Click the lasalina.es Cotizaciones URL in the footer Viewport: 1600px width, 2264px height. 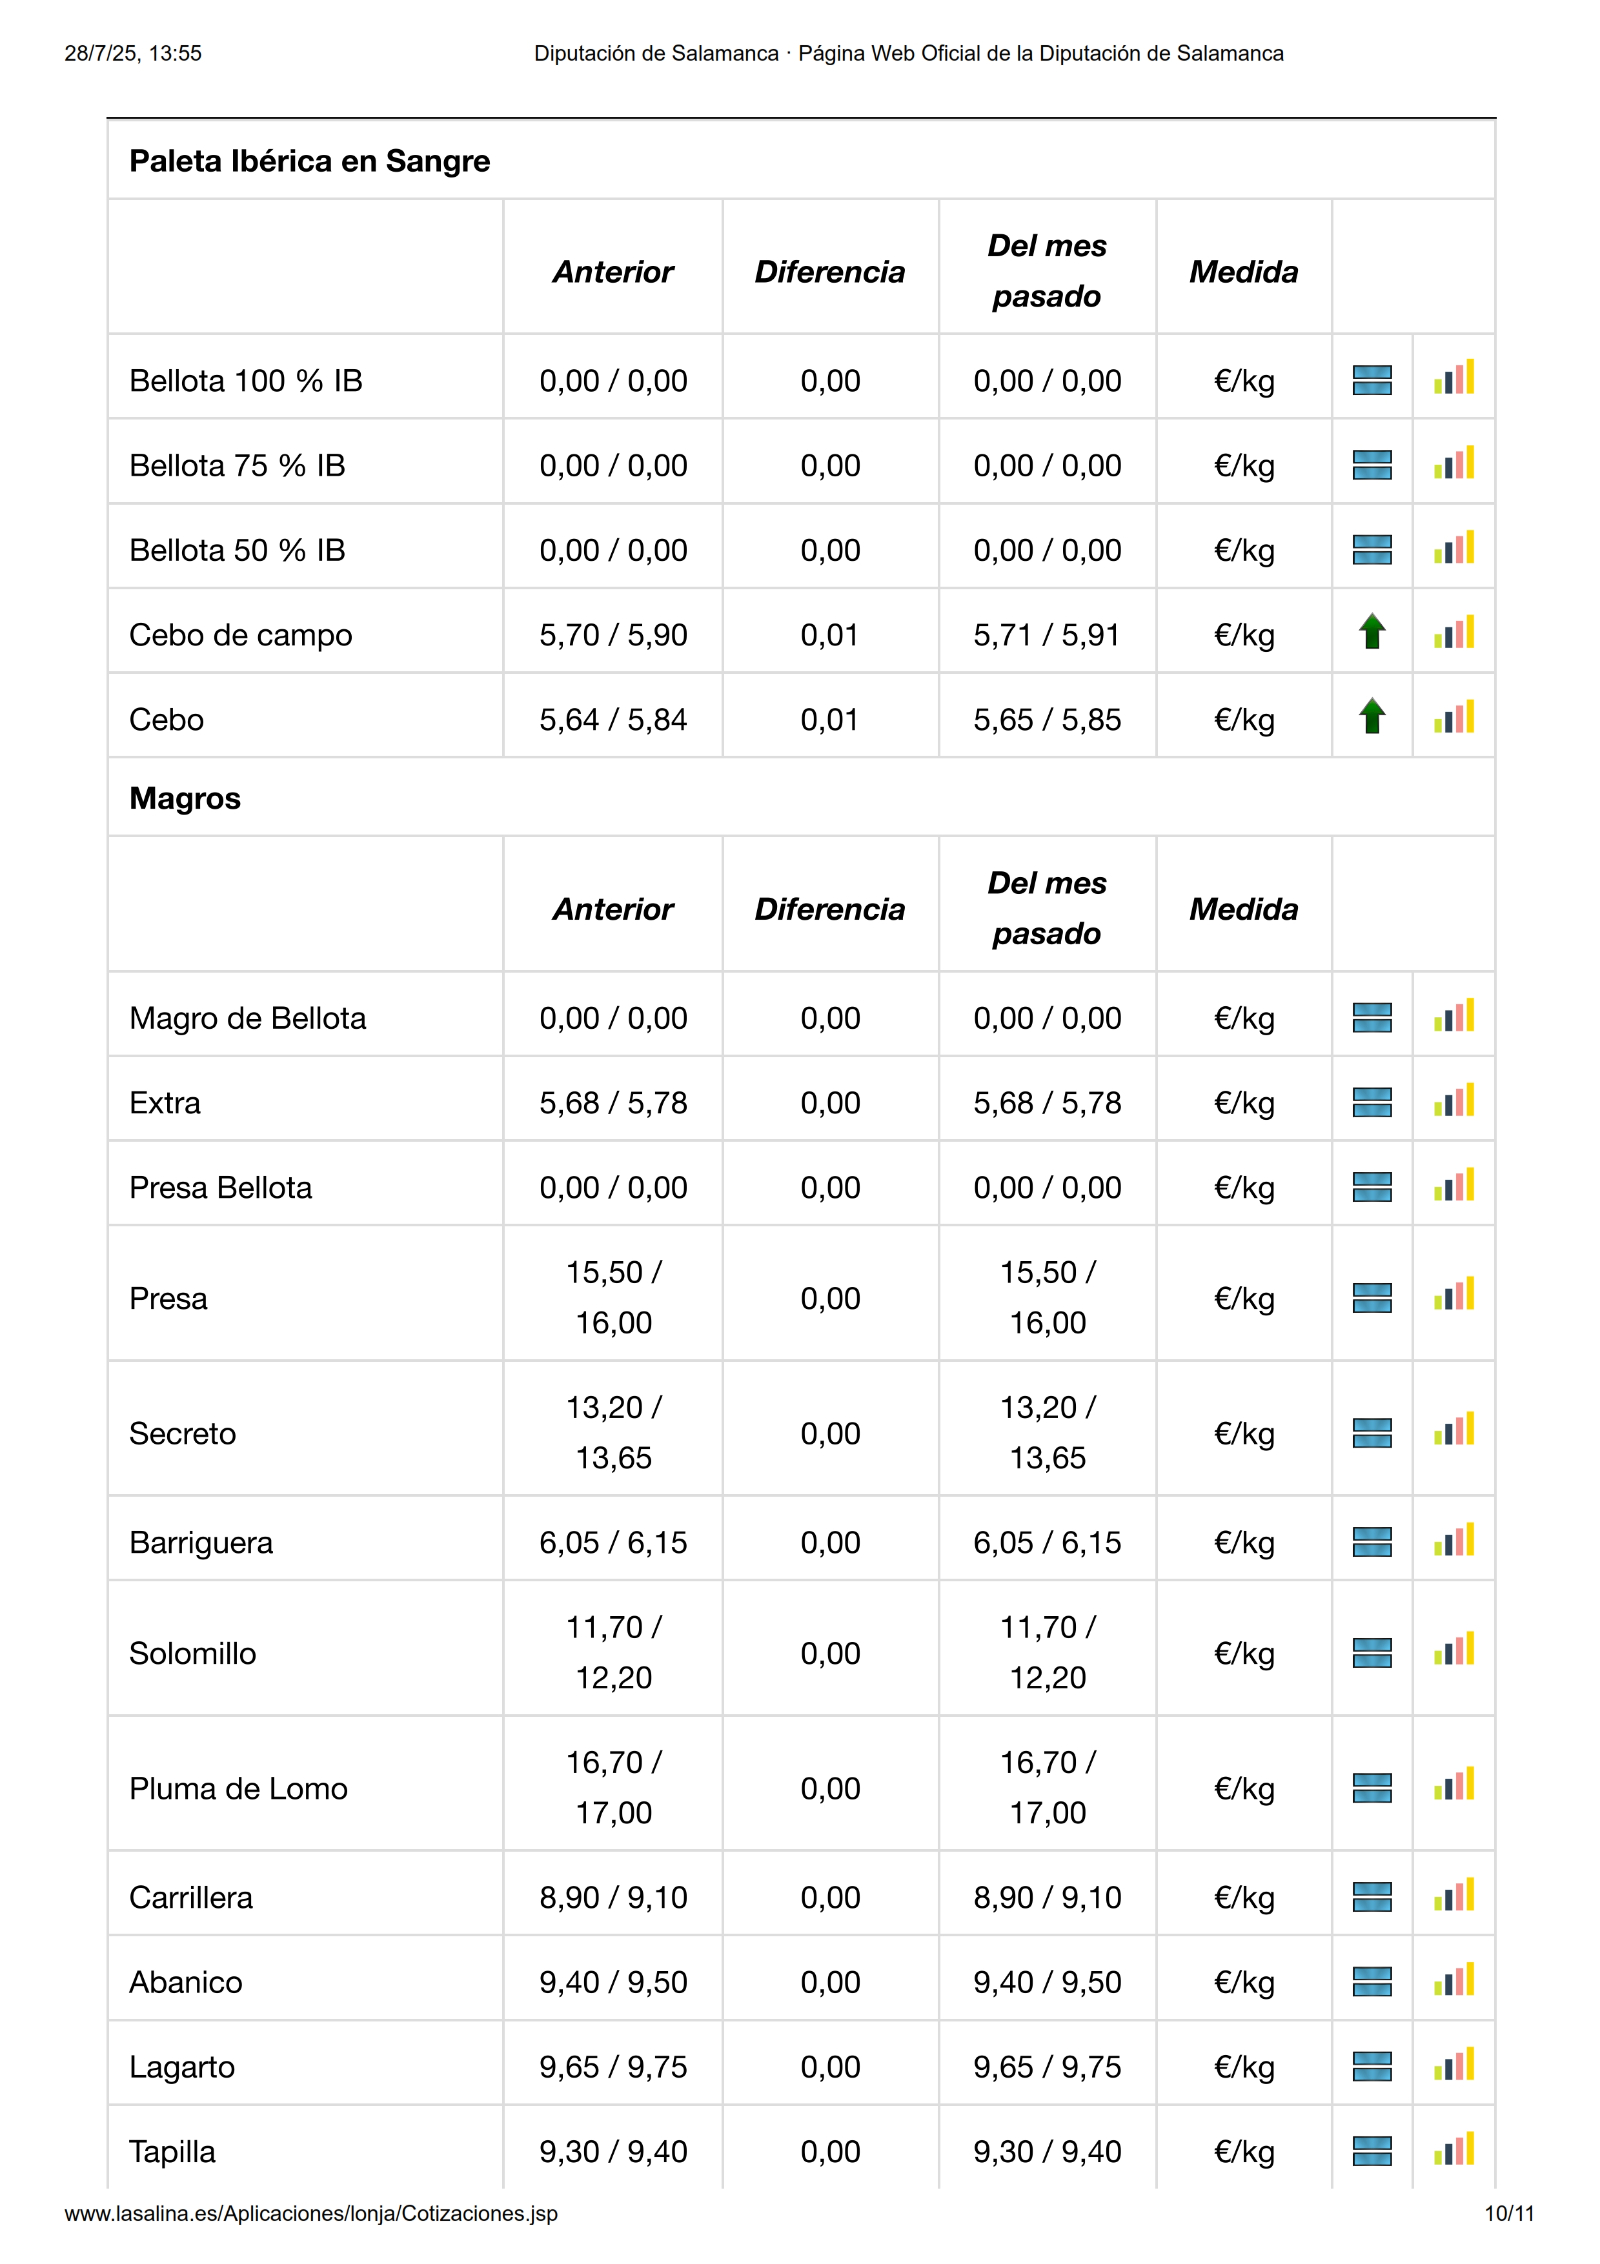(x=311, y=2214)
